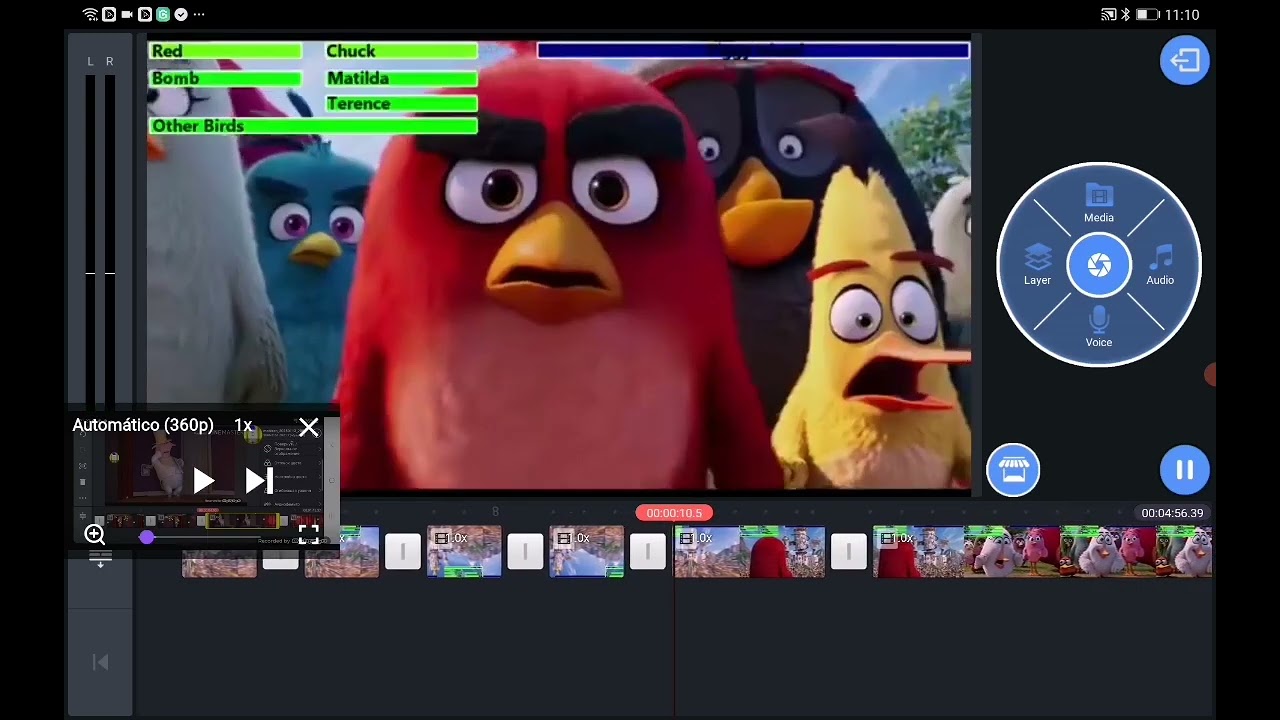Change mini player 1x playback speed
Image resolution: width=1280 pixels, height=720 pixels.
[x=243, y=425]
